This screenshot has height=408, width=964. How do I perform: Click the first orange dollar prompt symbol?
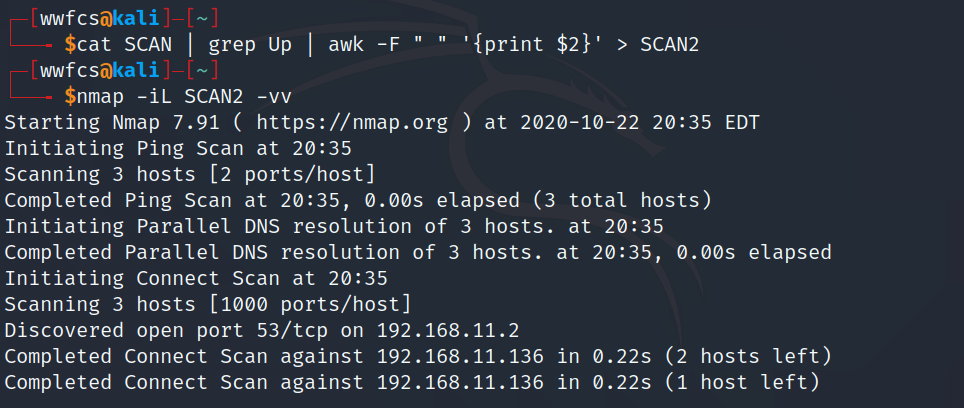point(71,44)
